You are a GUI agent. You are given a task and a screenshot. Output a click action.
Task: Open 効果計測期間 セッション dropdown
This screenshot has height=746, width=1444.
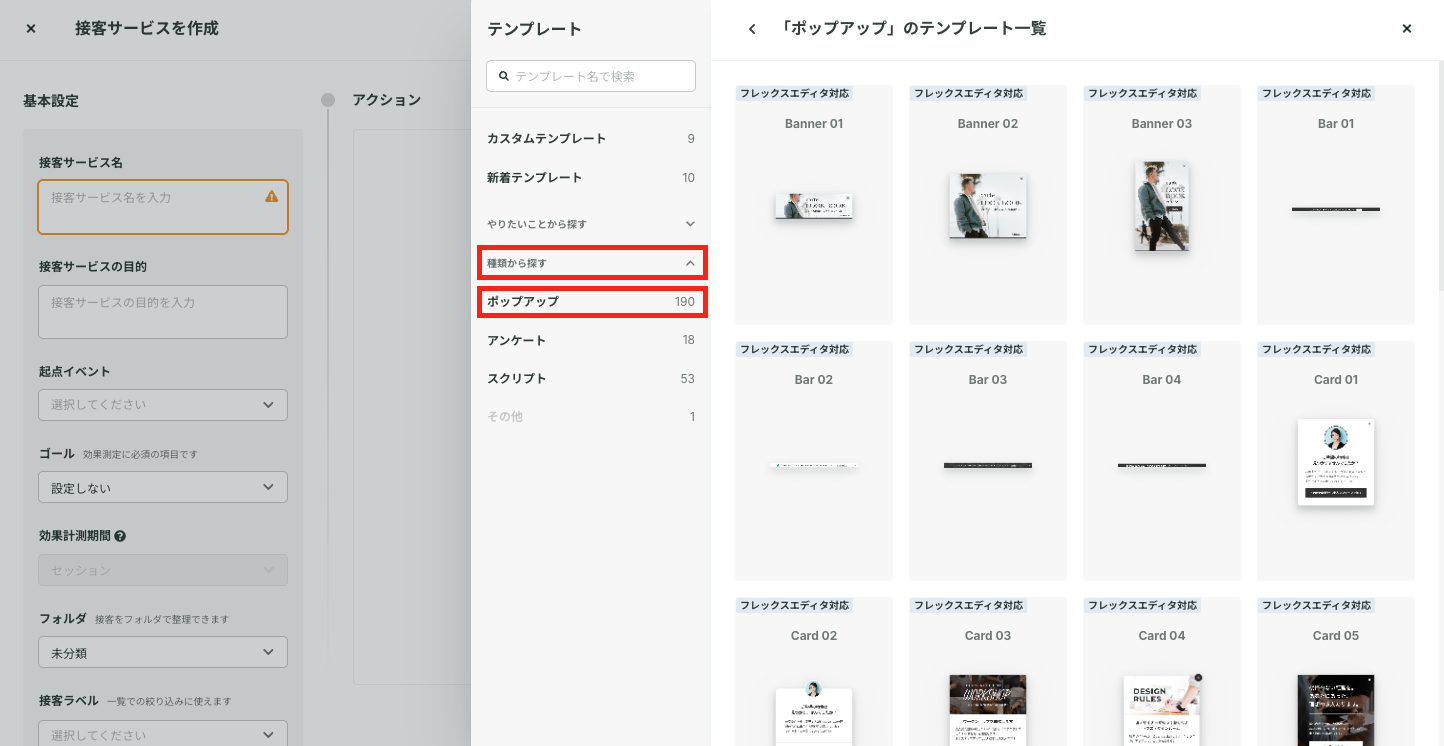click(163, 570)
